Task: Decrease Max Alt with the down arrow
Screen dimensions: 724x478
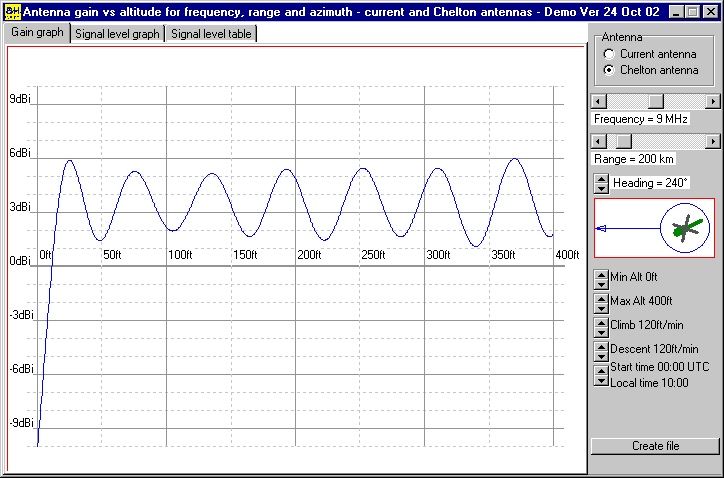Action: coord(601,309)
